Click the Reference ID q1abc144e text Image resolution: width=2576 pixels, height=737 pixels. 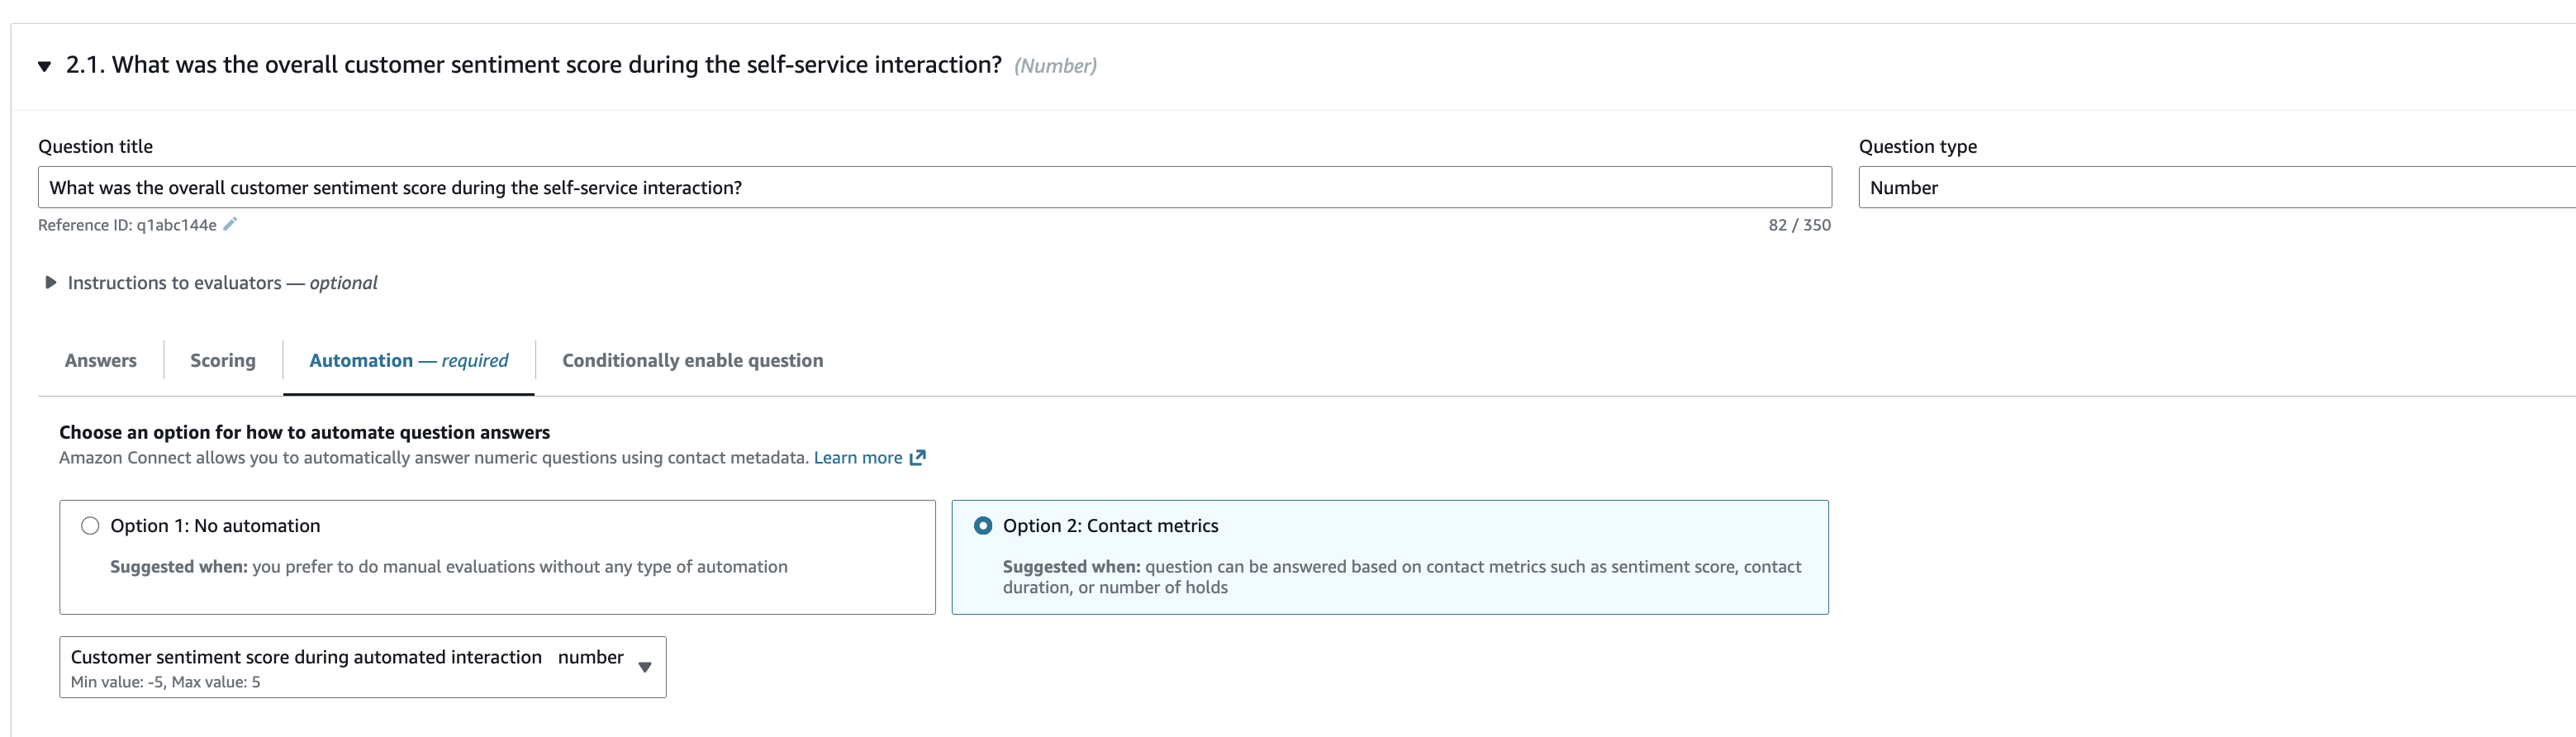coord(127,225)
